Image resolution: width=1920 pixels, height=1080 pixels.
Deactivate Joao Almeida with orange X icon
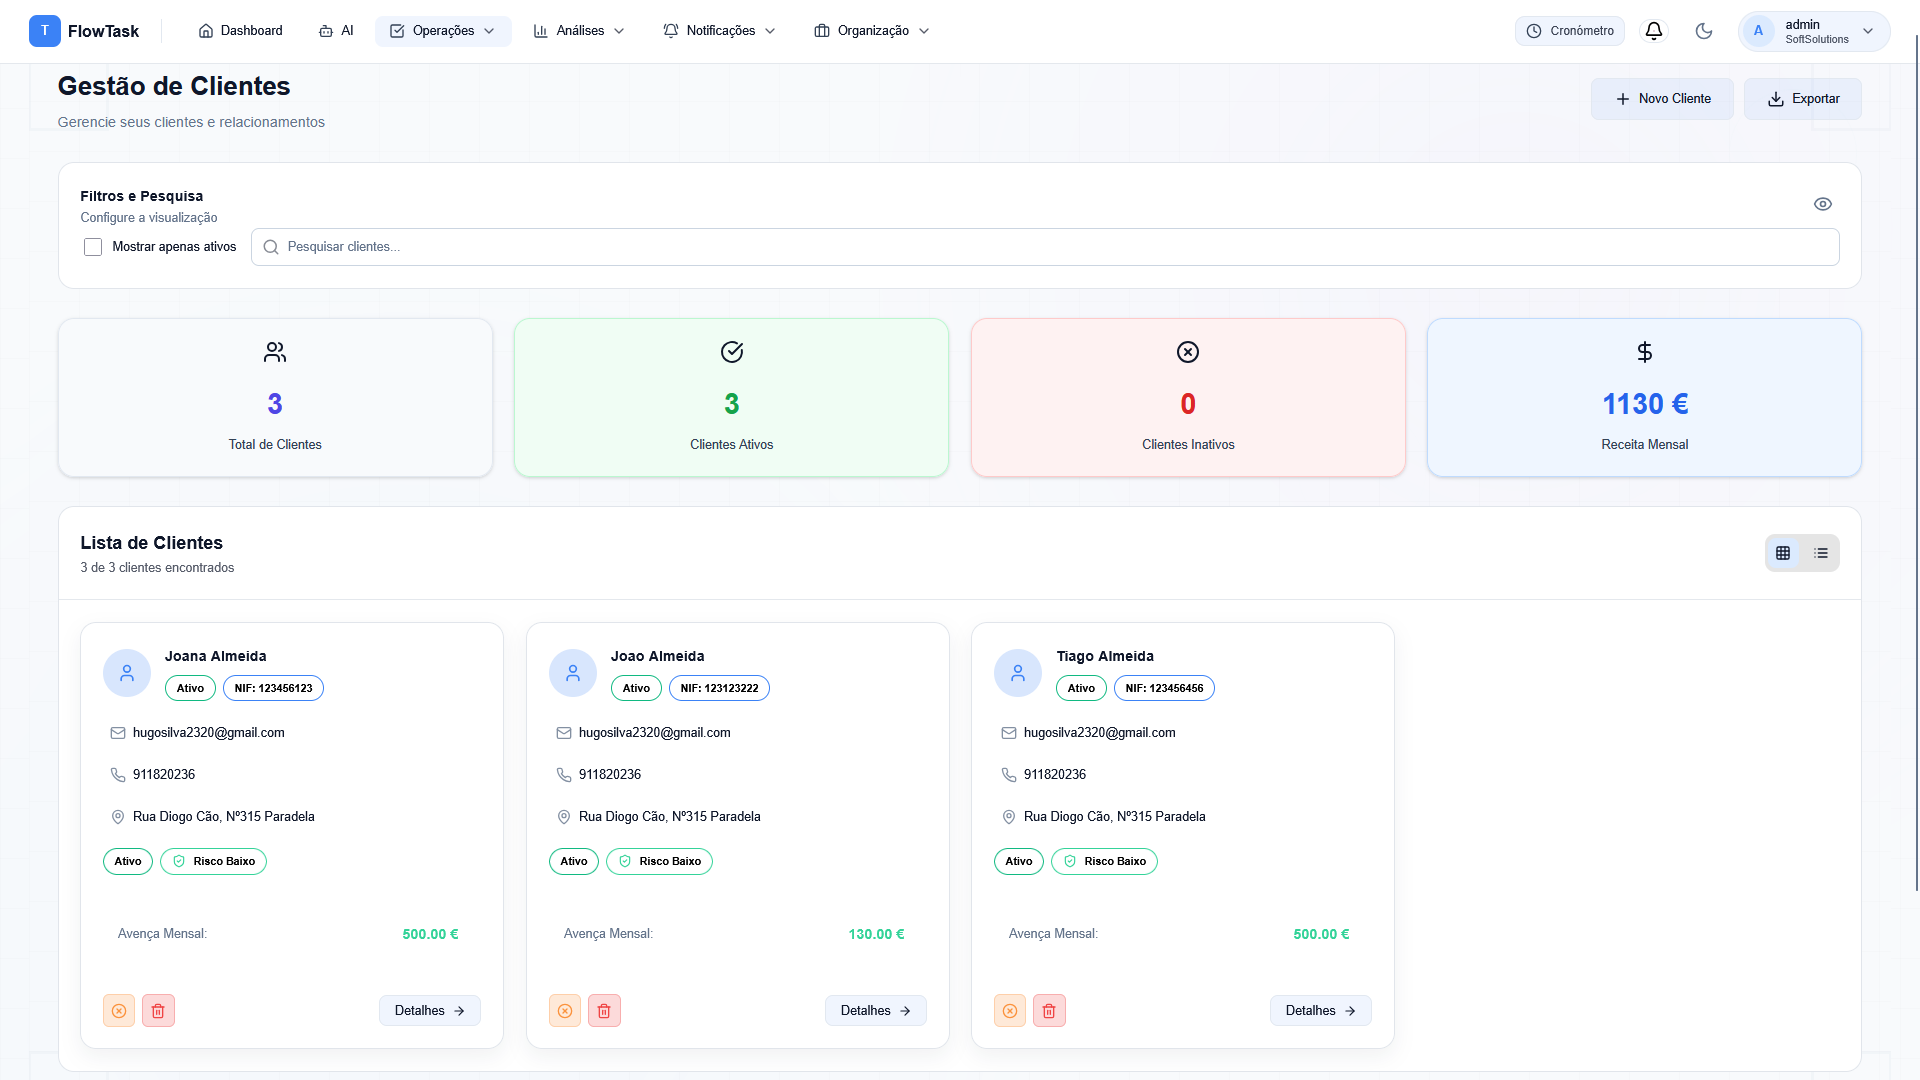565,1011
